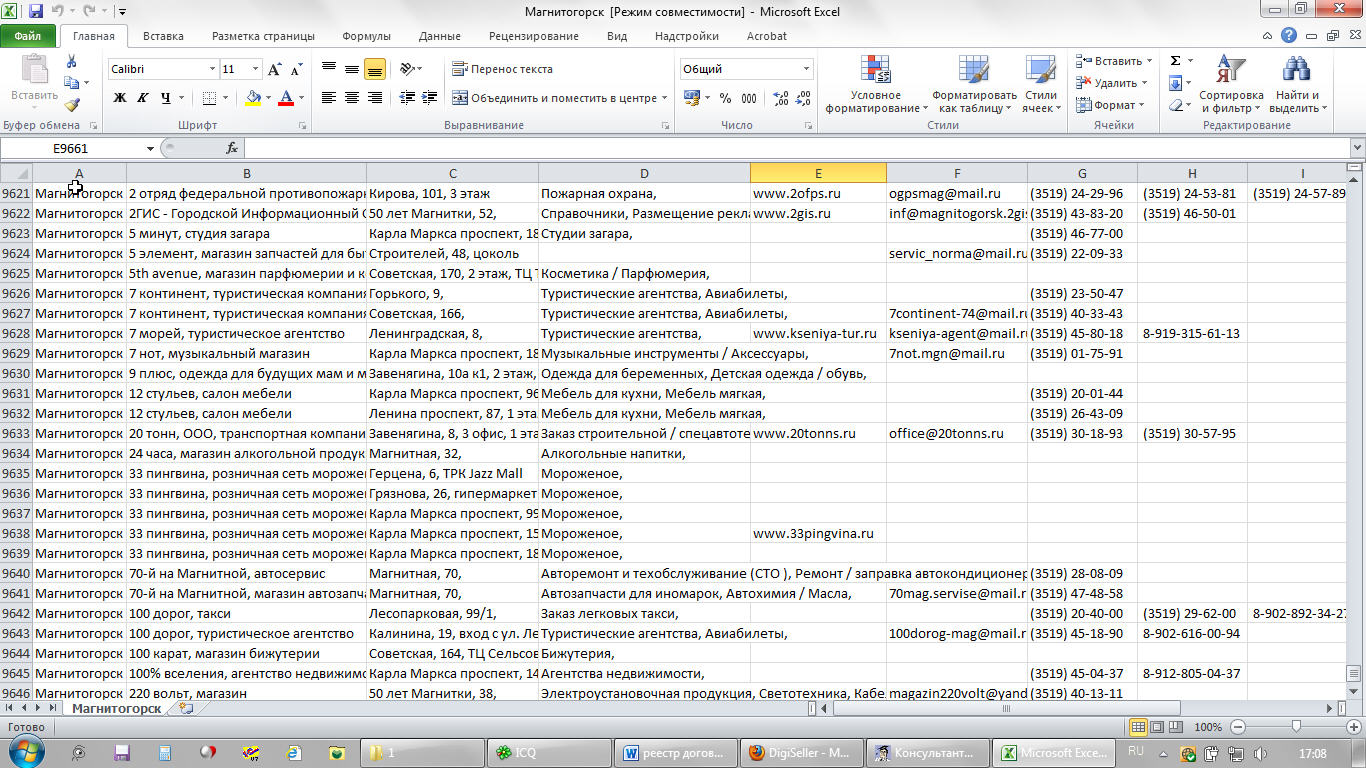Decrease font size with small A icon

pos(296,69)
